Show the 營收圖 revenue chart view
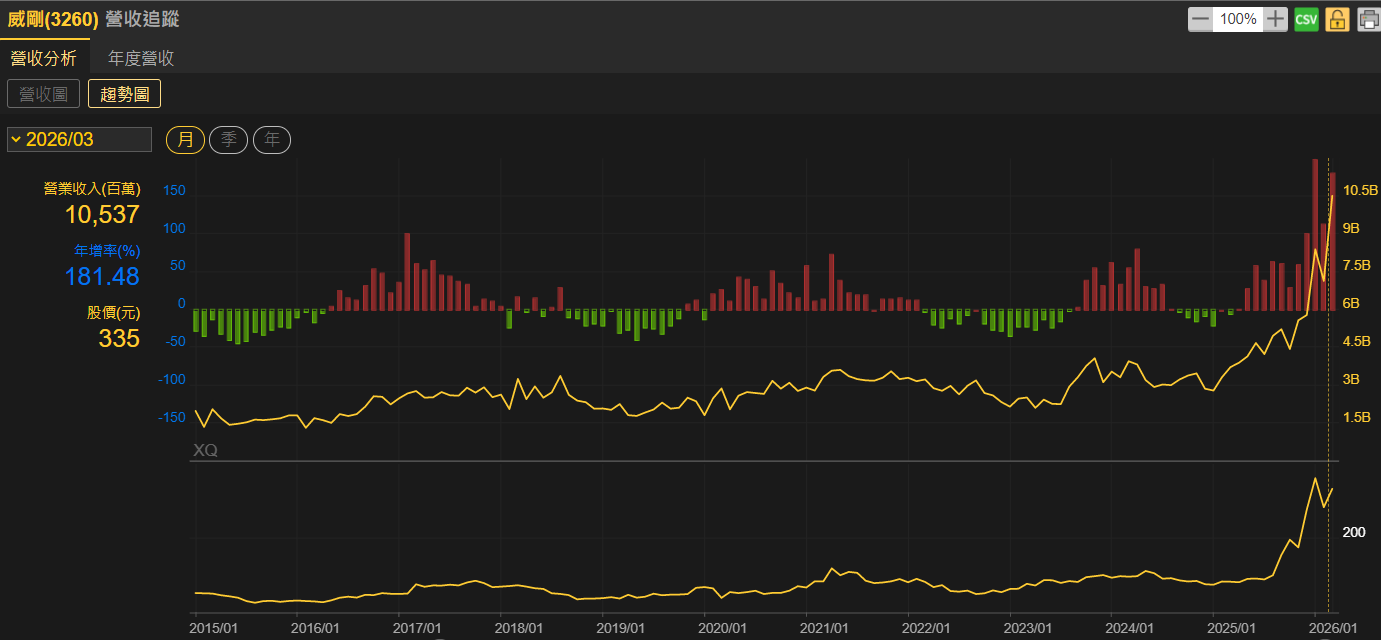The height and width of the screenshot is (640, 1381). point(44,94)
